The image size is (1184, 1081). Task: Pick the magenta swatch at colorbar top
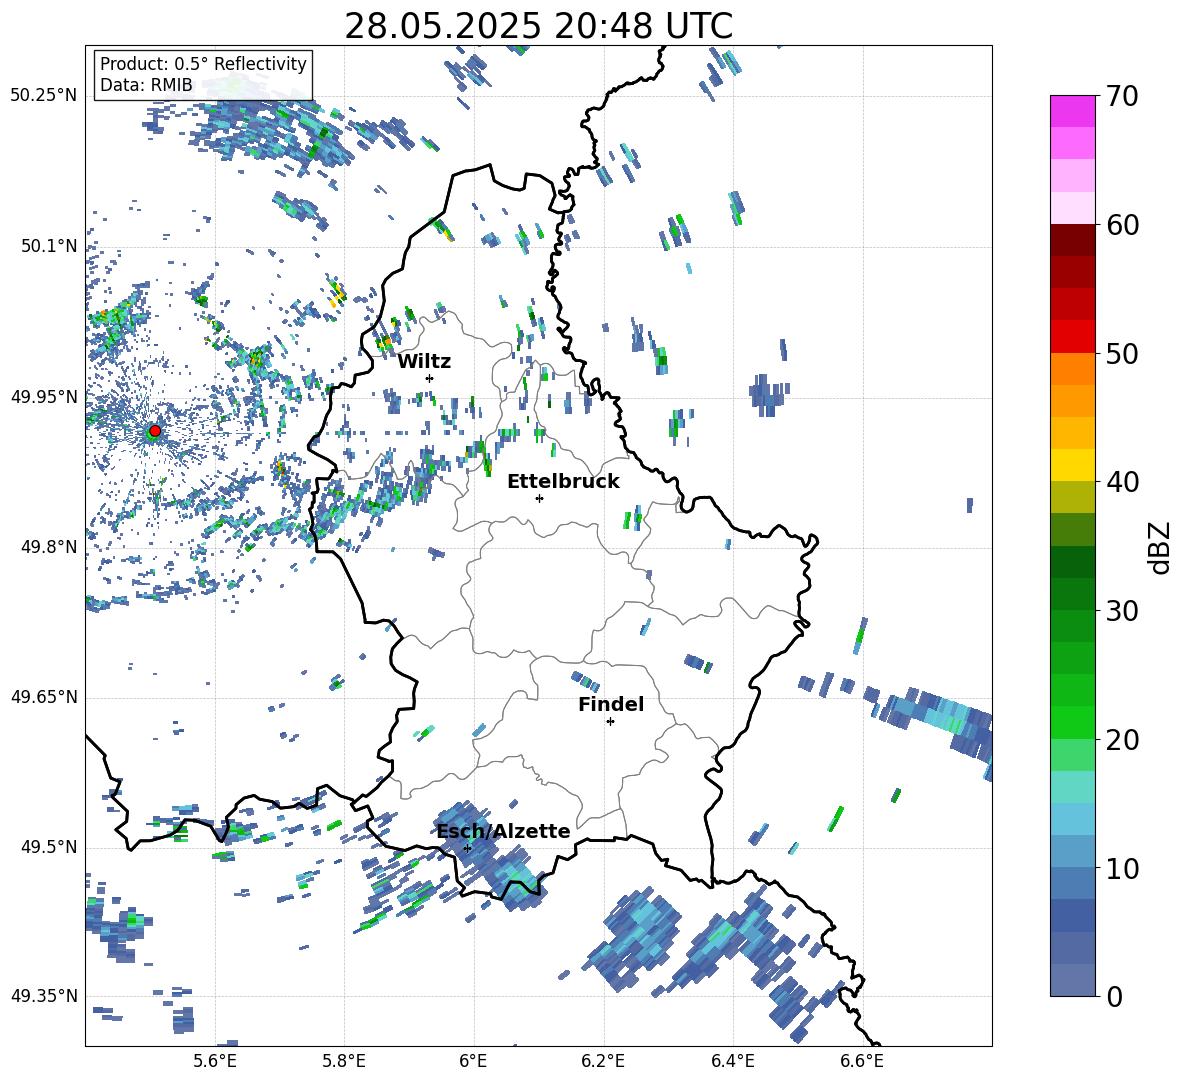click(1072, 112)
